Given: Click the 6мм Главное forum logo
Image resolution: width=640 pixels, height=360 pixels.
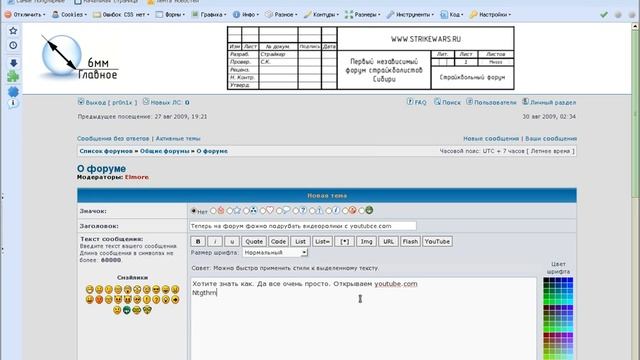Looking at the screenshot, I should click(x=79, y=57).
